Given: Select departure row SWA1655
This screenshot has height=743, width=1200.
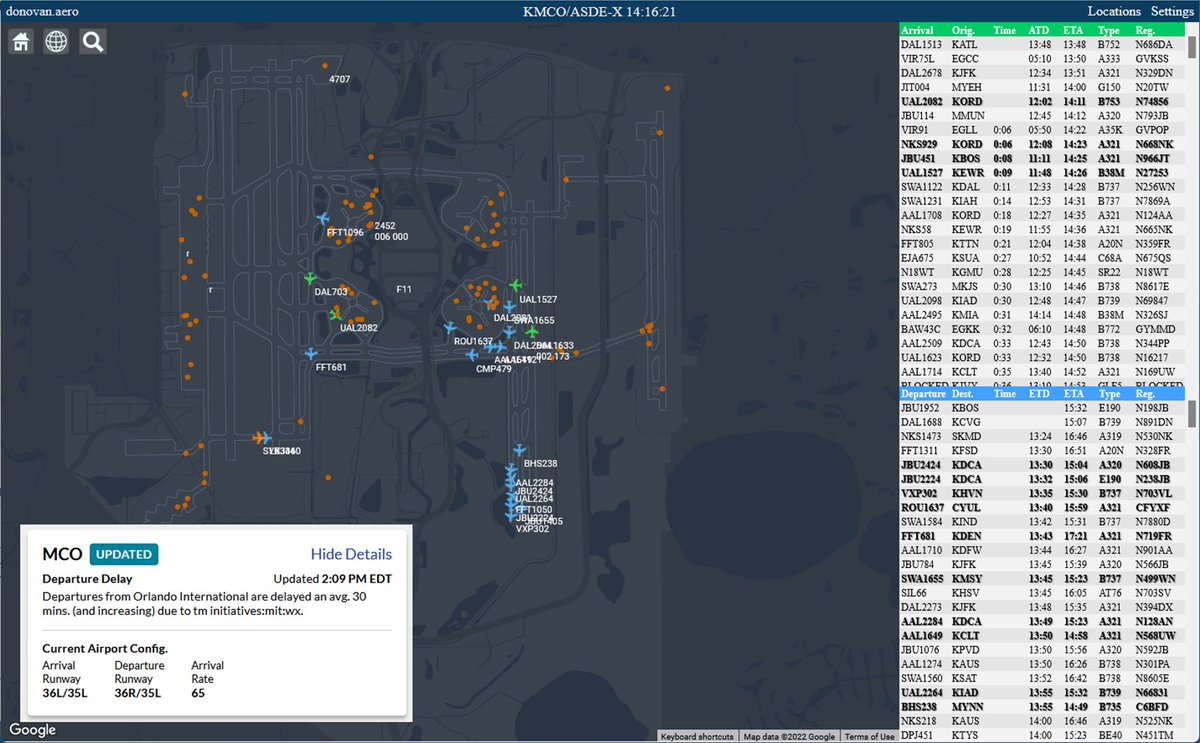Looking at the screenshot, I should click(1043, 578).
